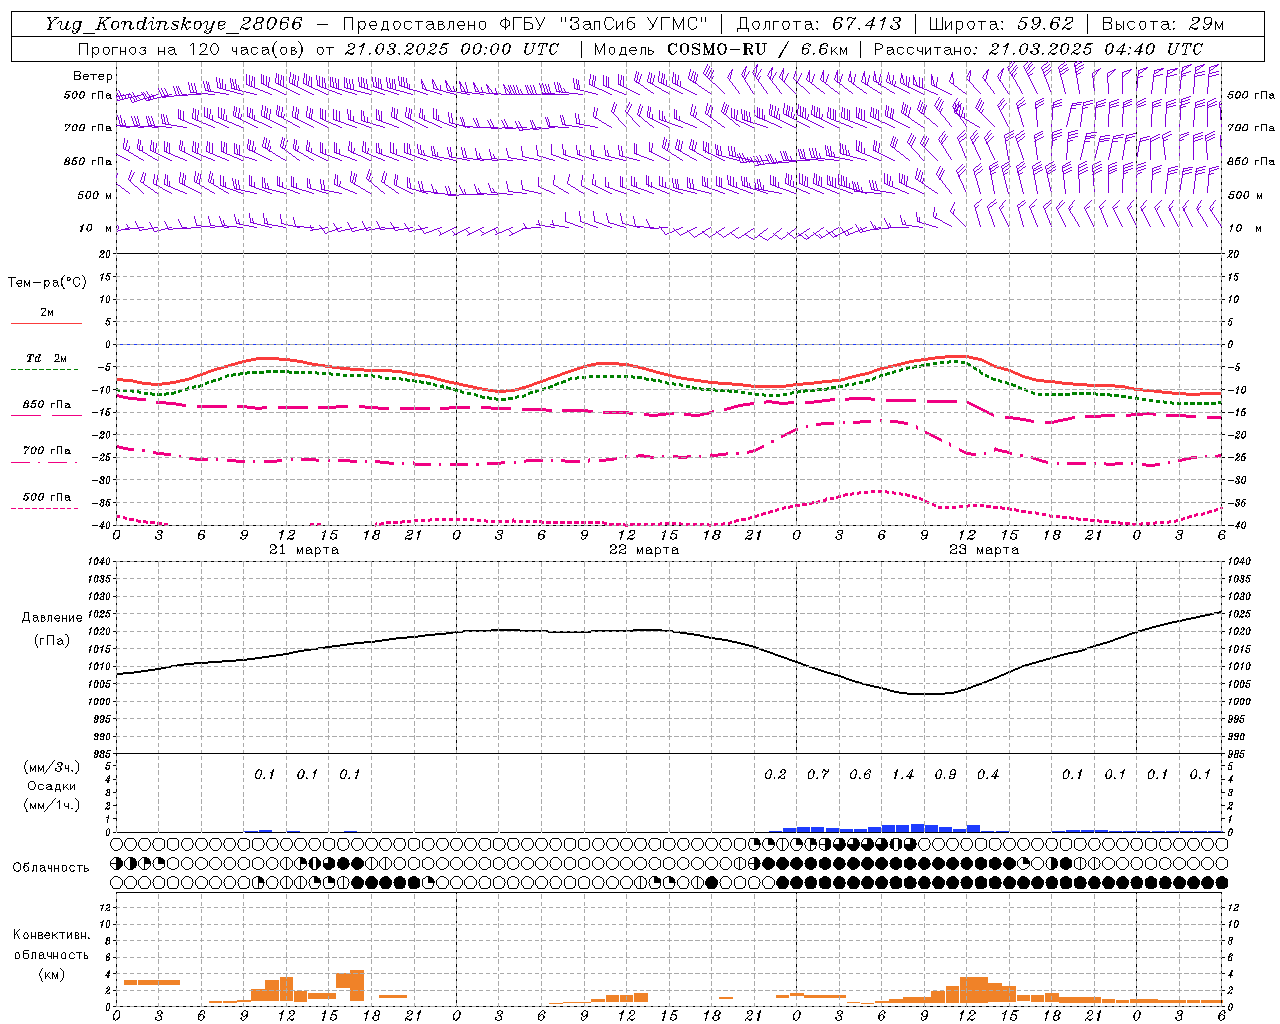1280x1024 pixels.
Task: Click the Тем-ра(°C) panel label
Action: (47, 283)
